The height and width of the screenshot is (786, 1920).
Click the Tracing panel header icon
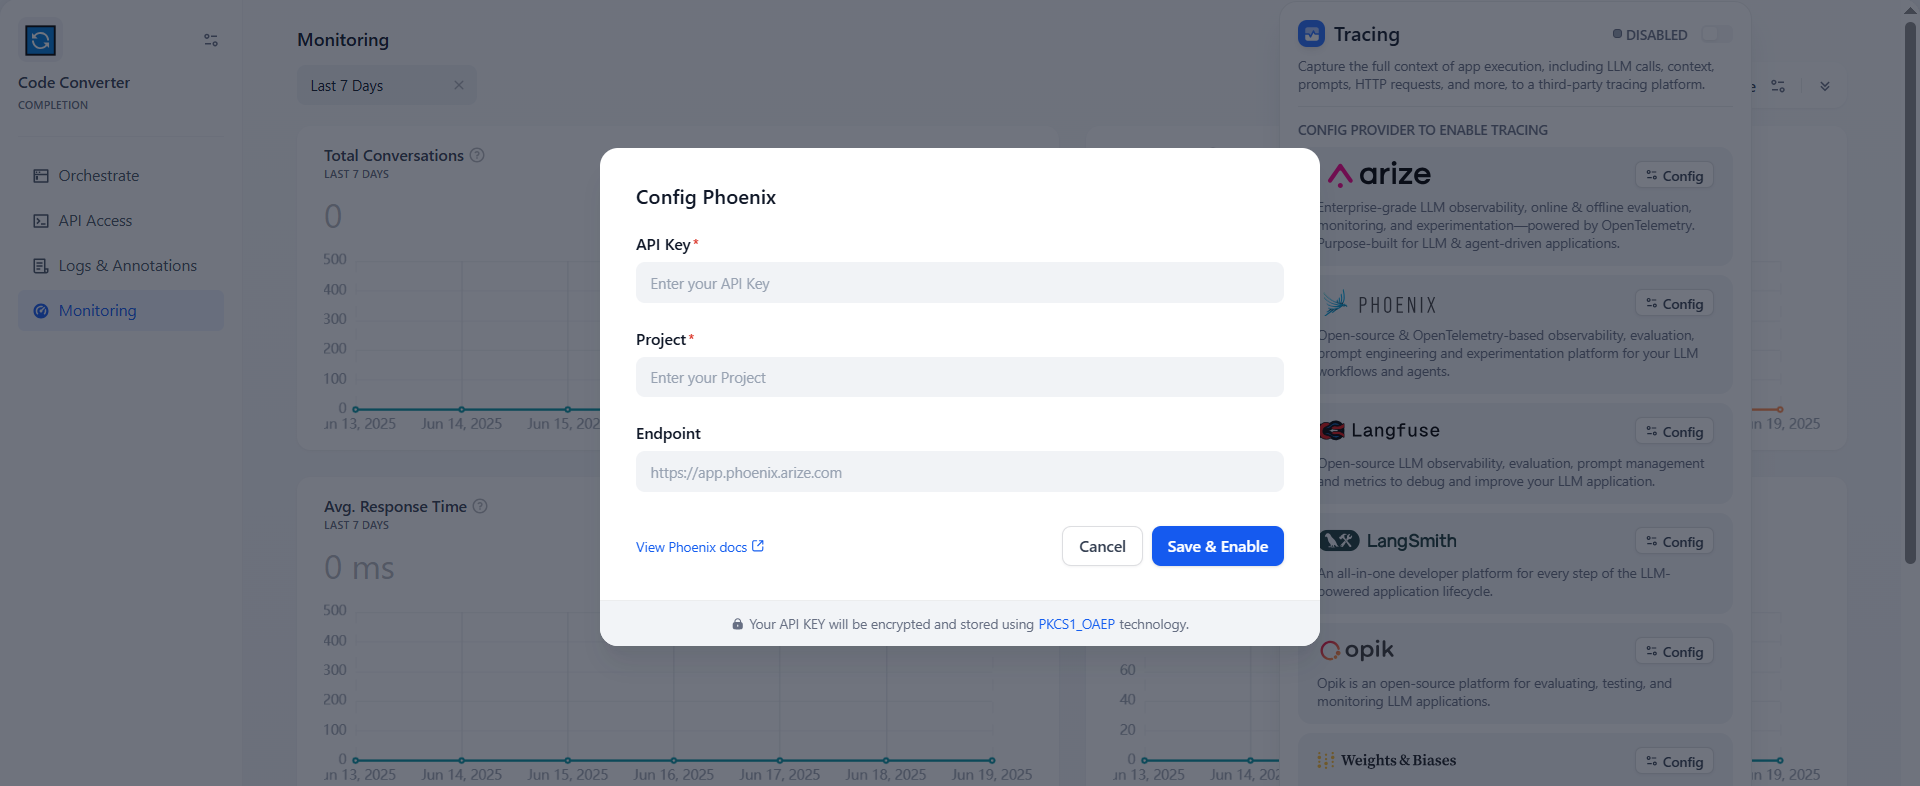1311,34
